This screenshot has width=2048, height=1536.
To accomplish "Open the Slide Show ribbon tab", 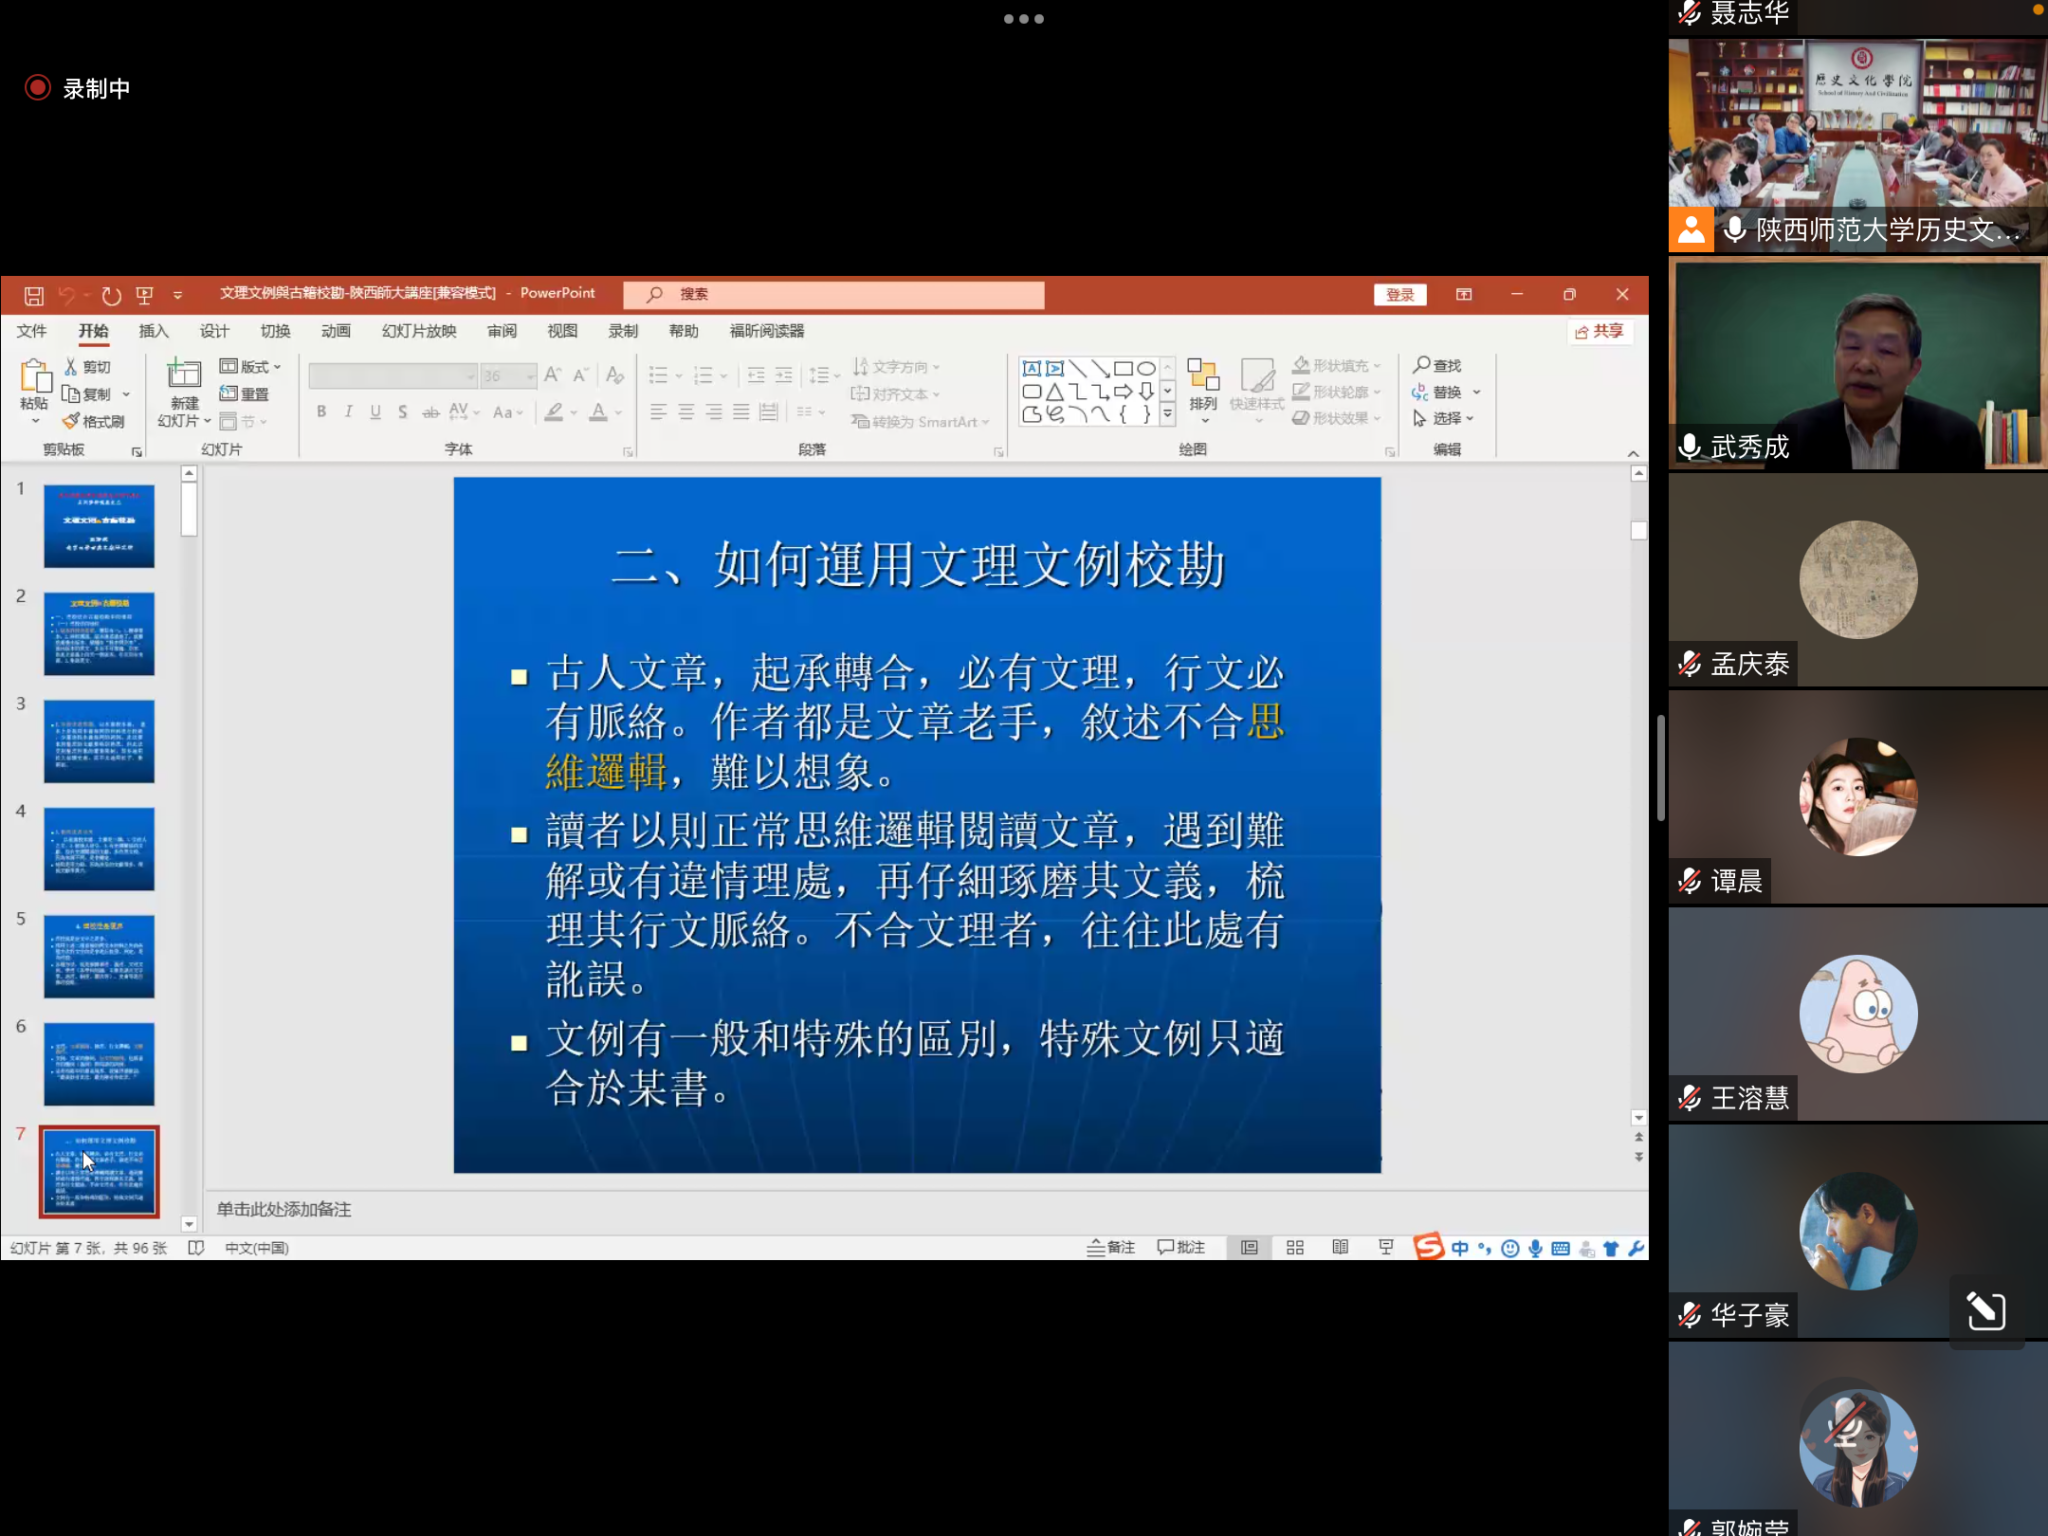I will tap(419, 331).
